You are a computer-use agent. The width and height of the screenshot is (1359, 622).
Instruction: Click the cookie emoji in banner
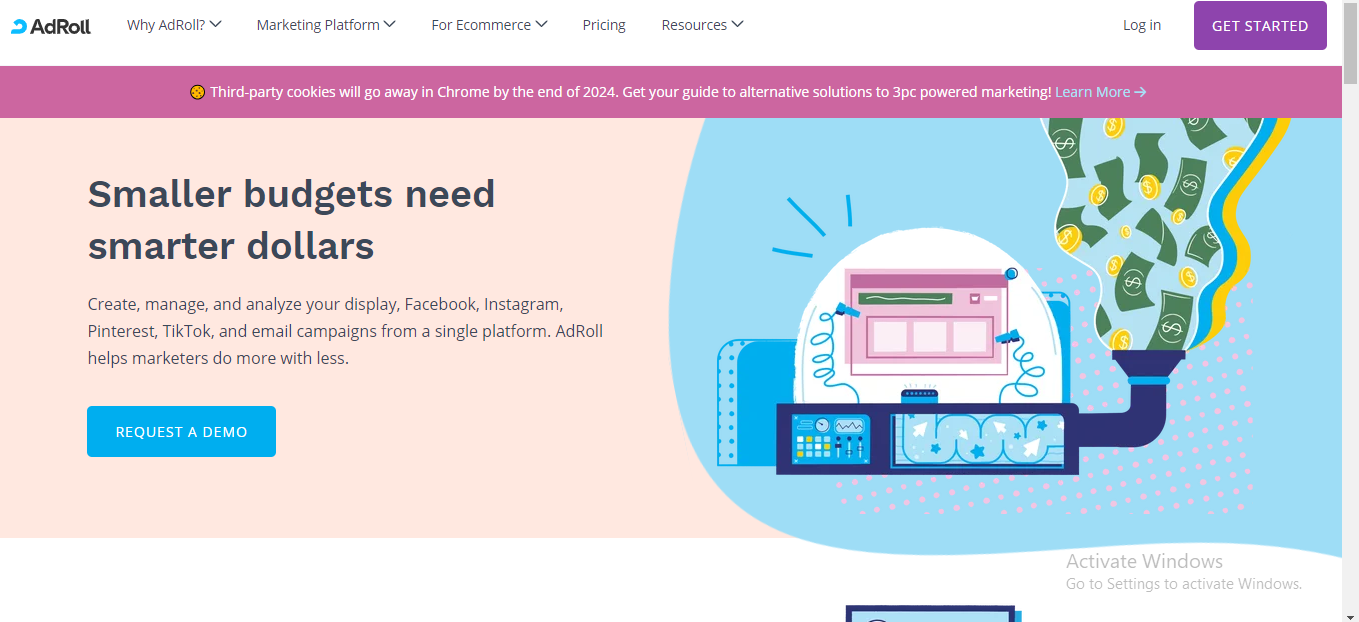click(197, 92)
